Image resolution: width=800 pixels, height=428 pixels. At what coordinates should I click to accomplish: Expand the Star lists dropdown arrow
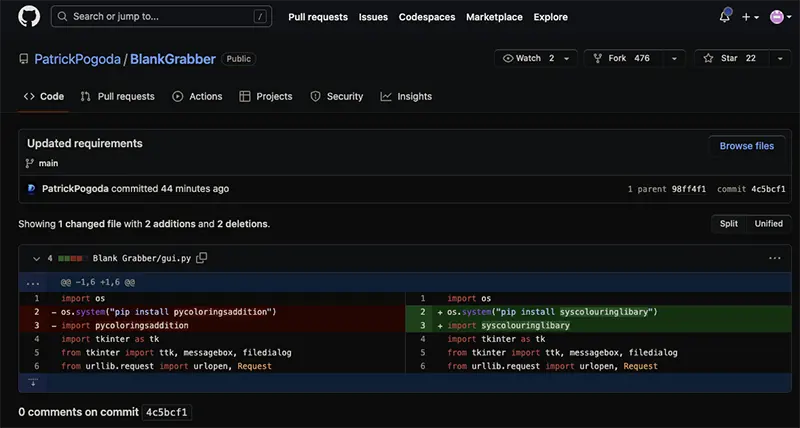pyautogui.click(x=780, y=59)
